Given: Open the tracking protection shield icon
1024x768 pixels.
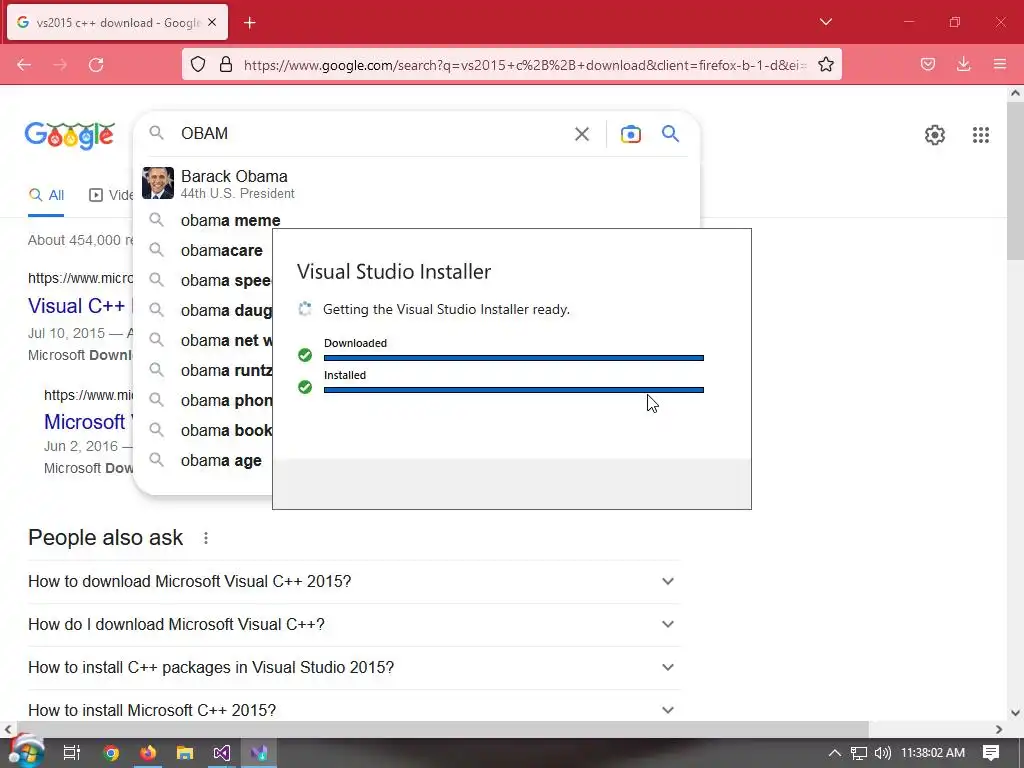Looking at the screenshot, I should point(198,65).
